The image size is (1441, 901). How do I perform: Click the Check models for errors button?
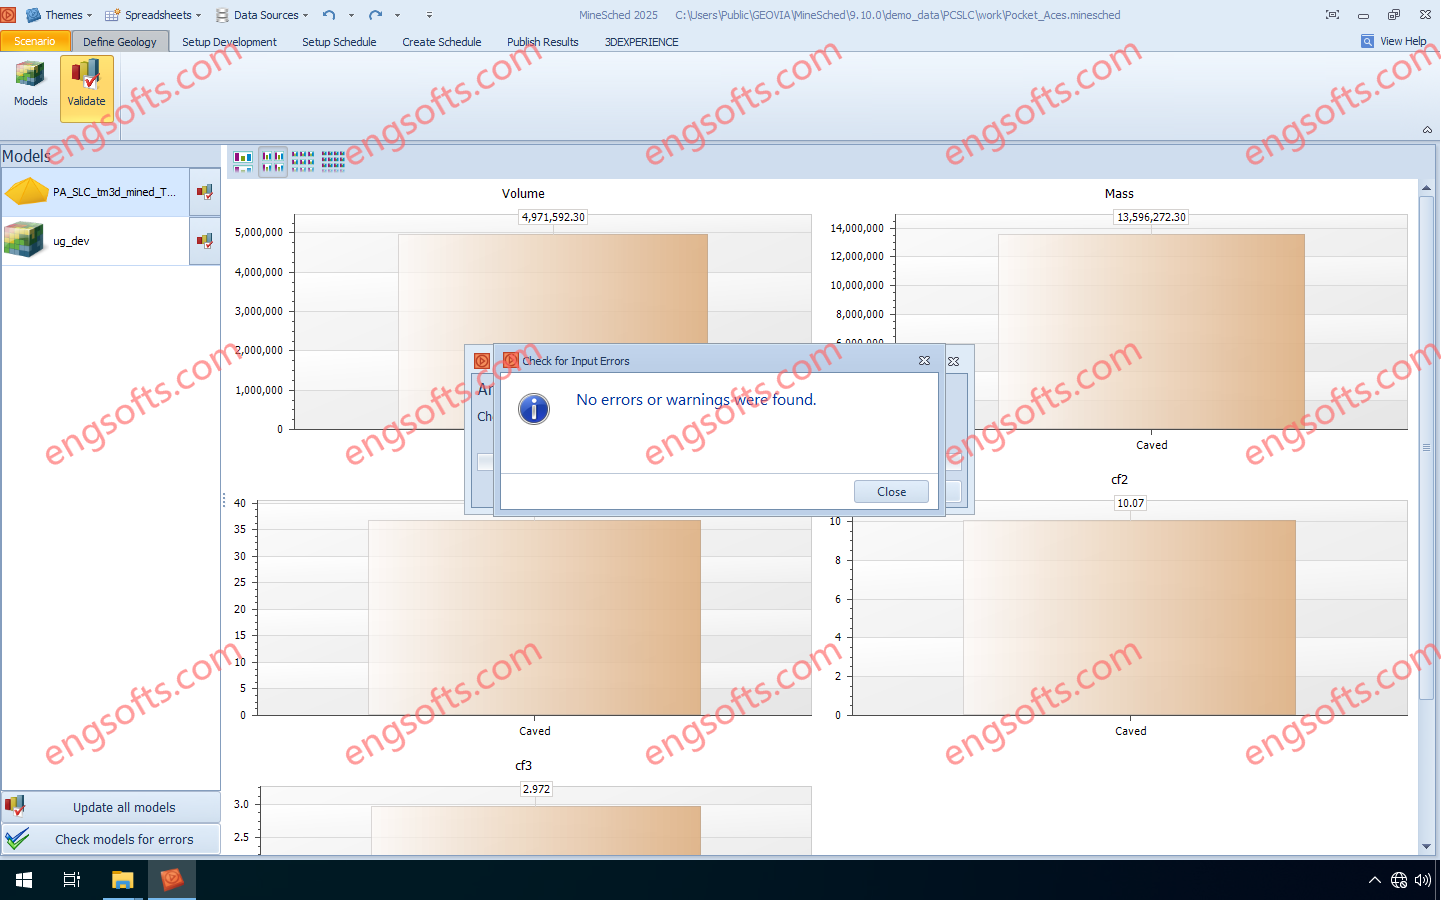[111, 839]
